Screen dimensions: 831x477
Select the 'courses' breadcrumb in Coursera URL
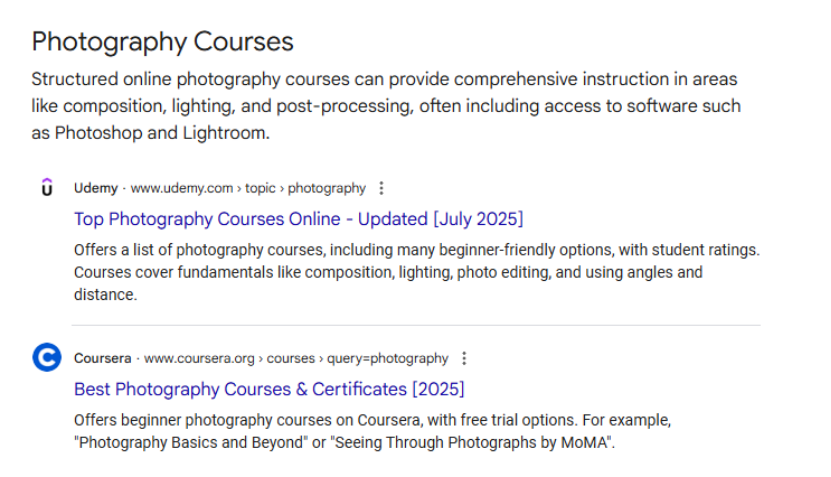291,358
